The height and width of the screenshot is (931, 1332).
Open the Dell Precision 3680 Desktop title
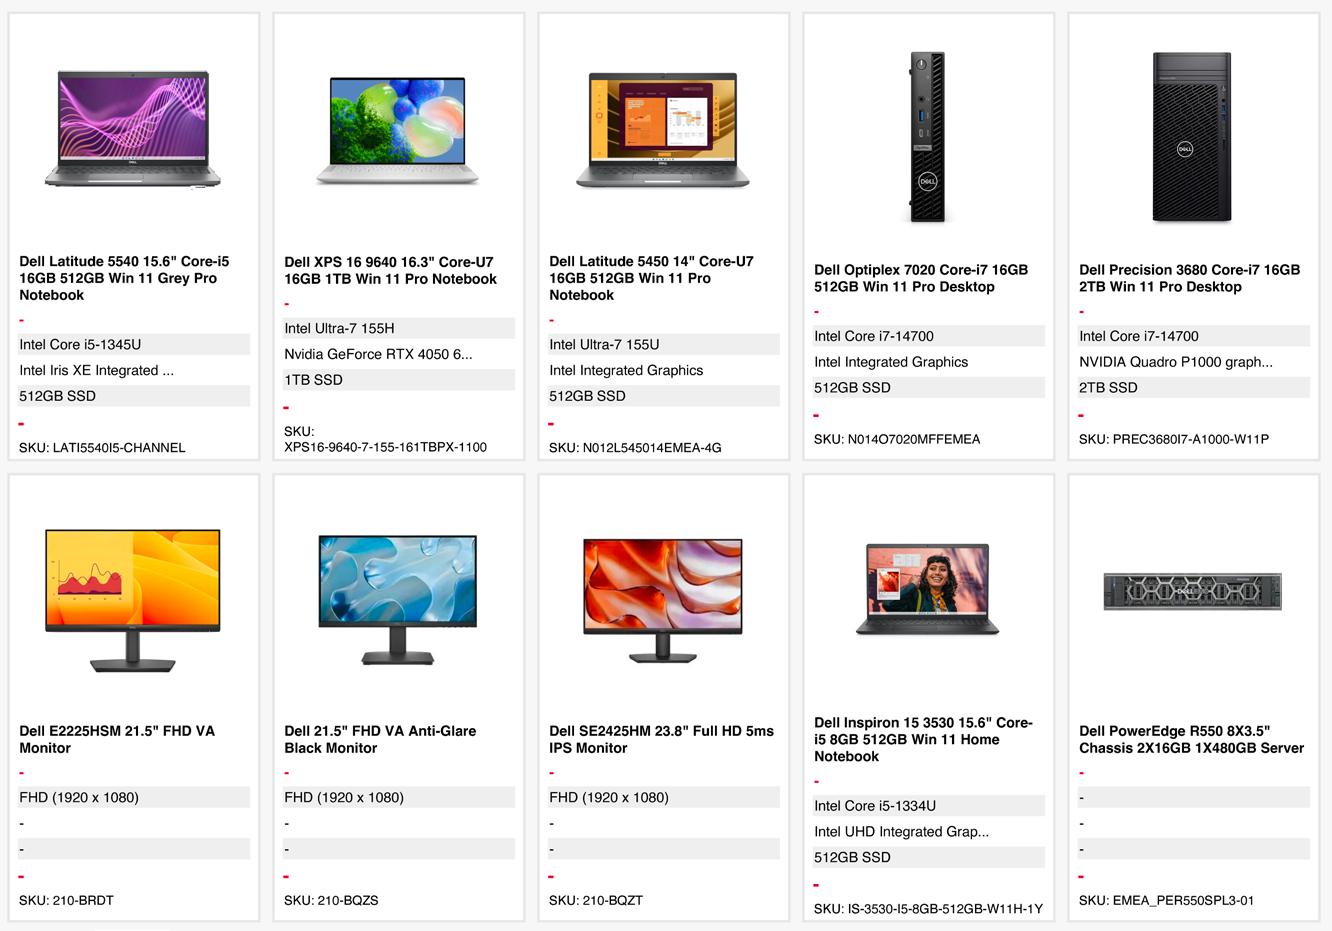coord(1189,278)
